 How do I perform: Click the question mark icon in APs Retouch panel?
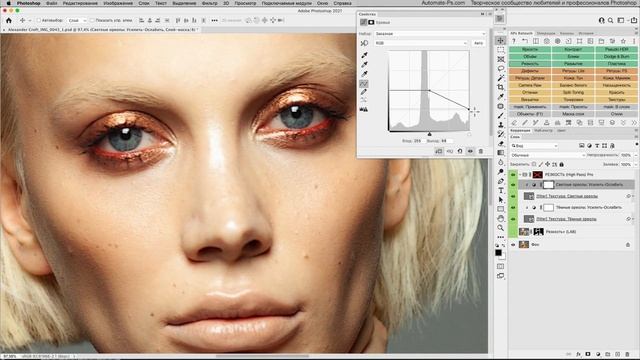click(x=514, y=41)
